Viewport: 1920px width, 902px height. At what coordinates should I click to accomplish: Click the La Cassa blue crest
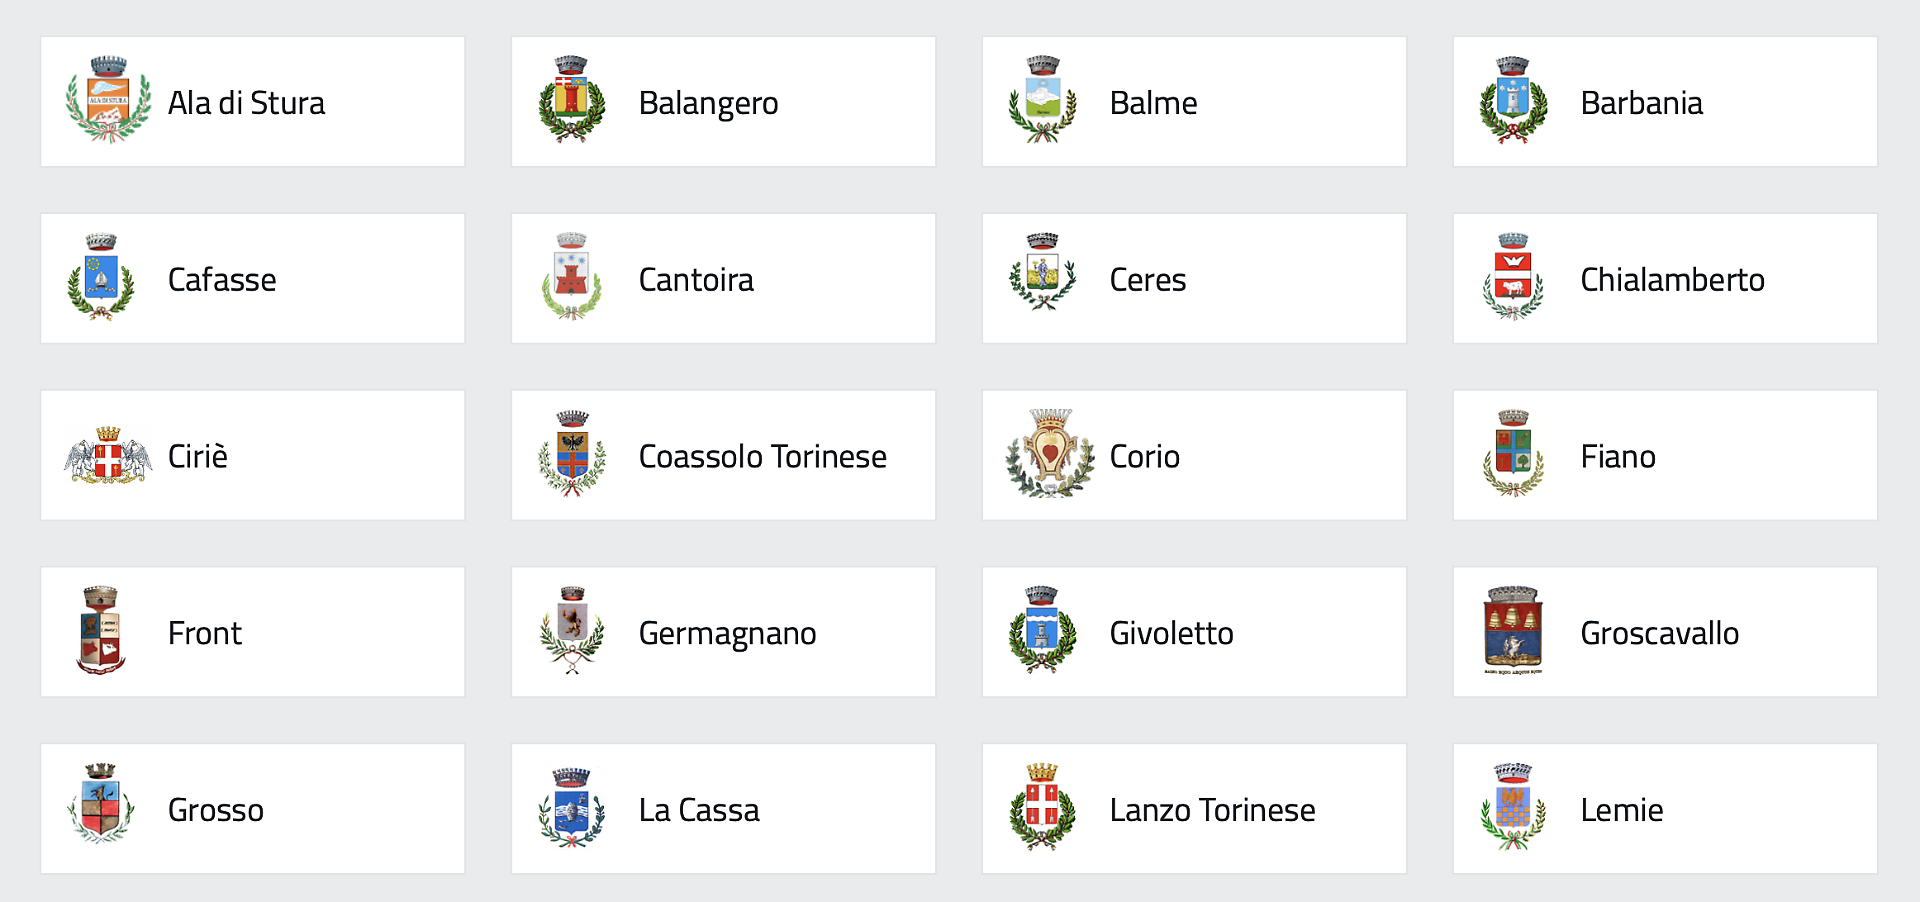click(x=571, y=808)
